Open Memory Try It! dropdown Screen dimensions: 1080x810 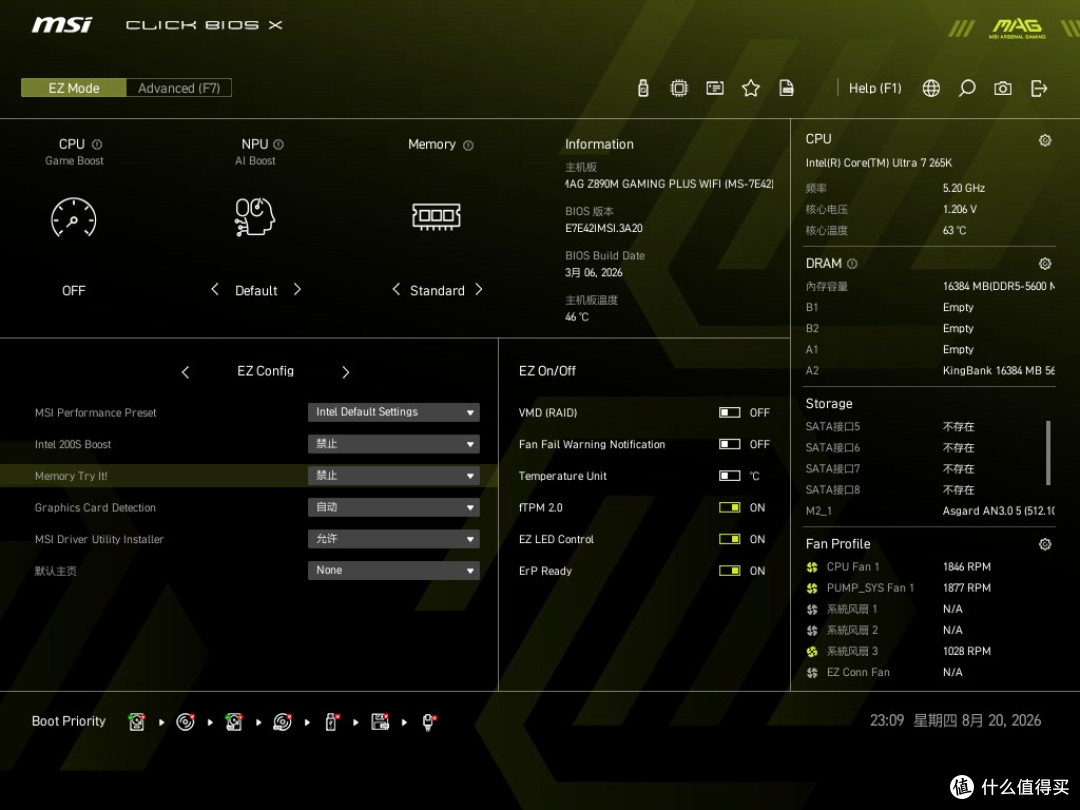(x=393, y=475)
